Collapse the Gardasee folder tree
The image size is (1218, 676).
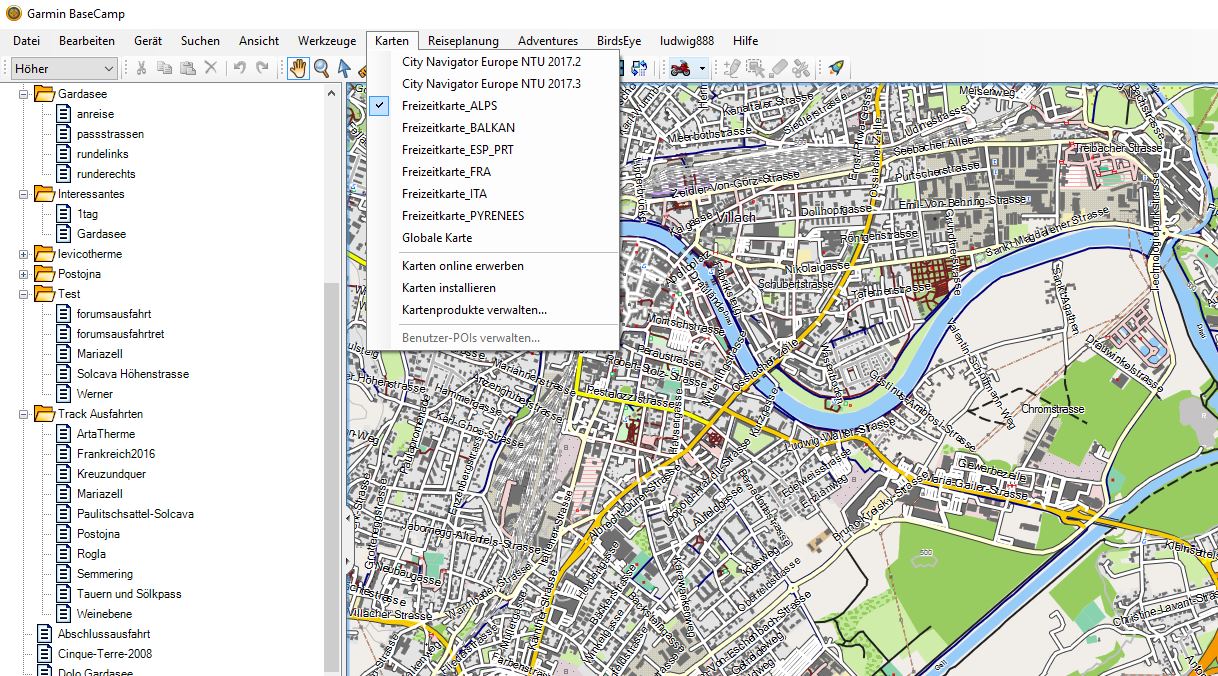[24, 94]
